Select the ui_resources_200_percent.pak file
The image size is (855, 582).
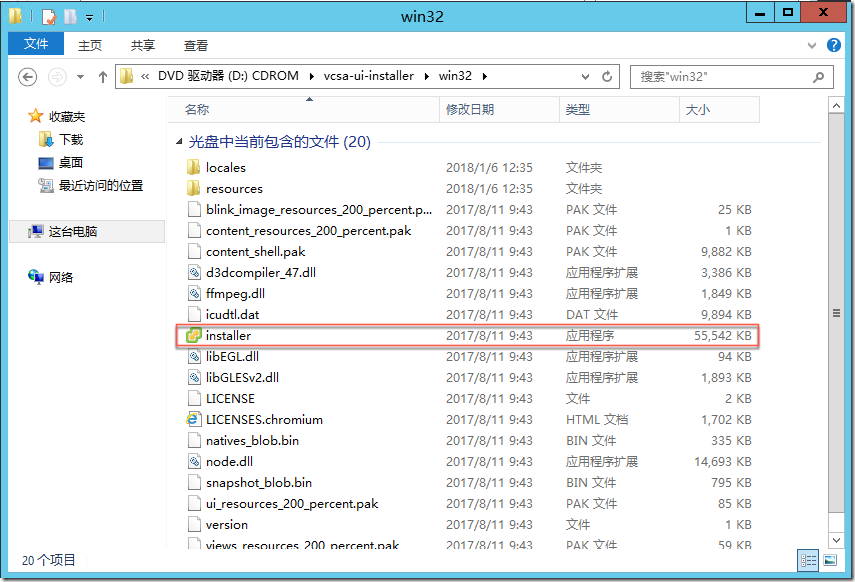point(292,503)
